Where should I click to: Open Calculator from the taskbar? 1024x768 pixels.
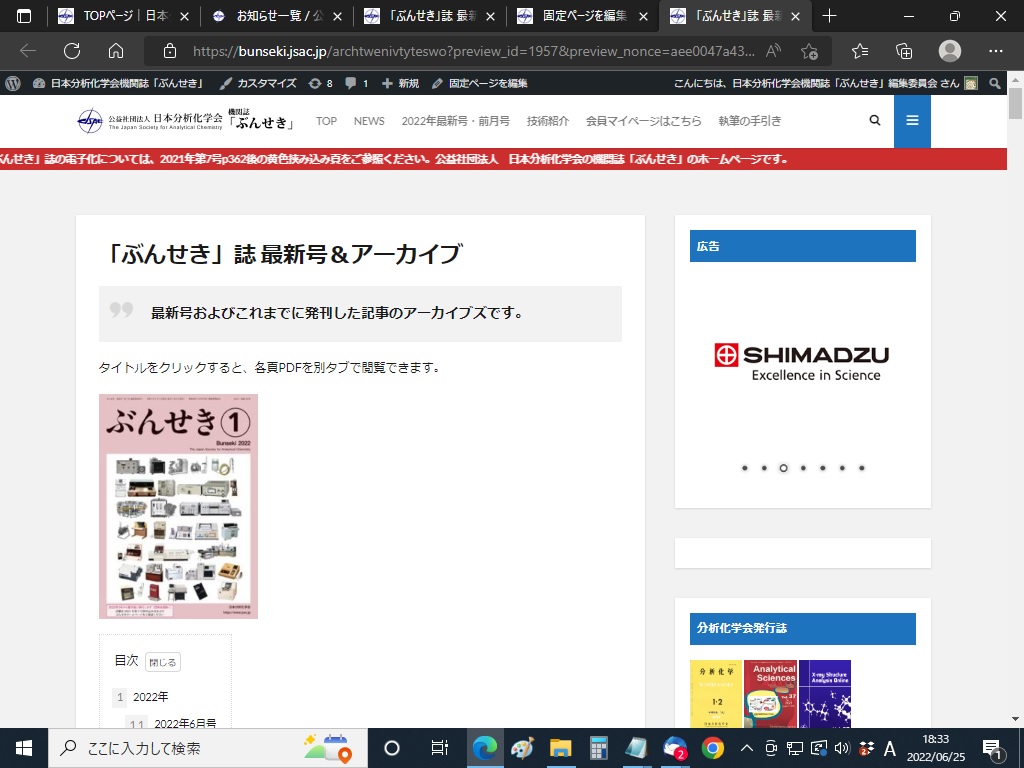point(598,748)
